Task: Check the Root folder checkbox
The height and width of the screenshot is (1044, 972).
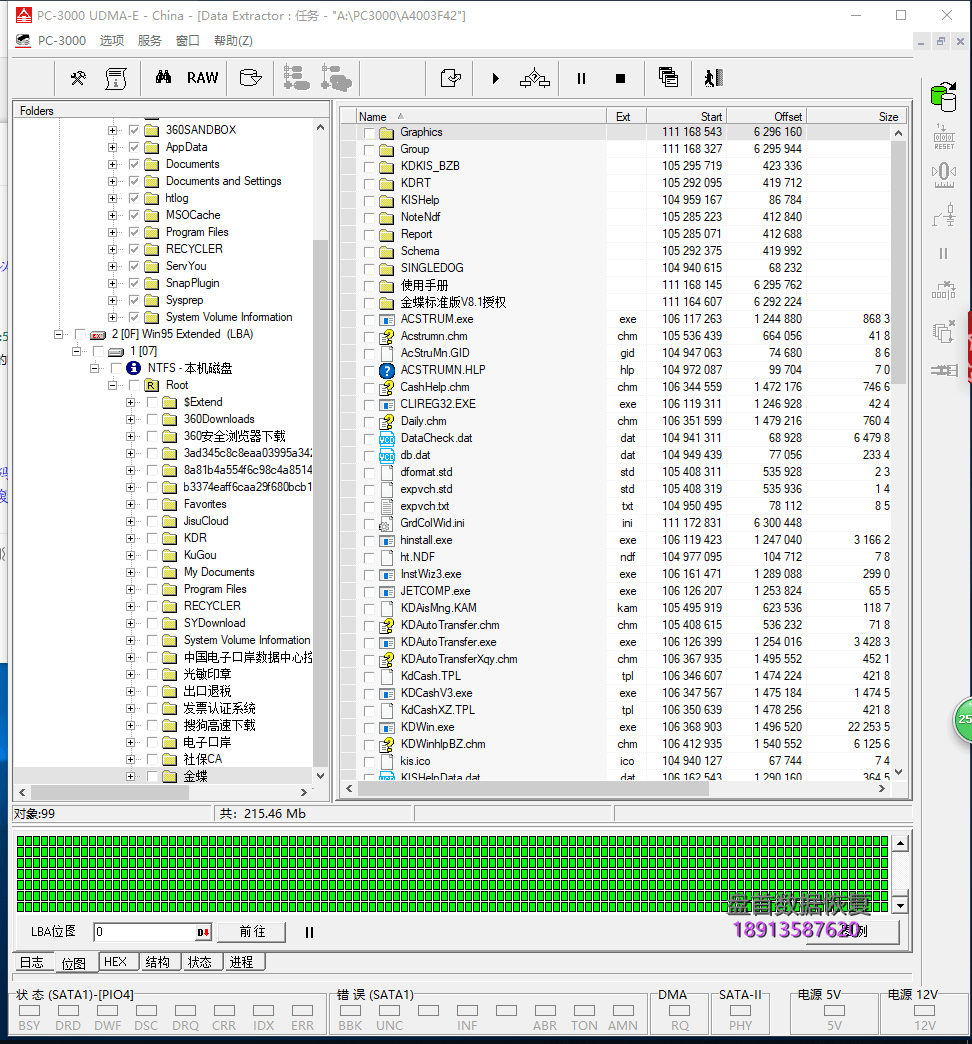Action: point(134,386)
